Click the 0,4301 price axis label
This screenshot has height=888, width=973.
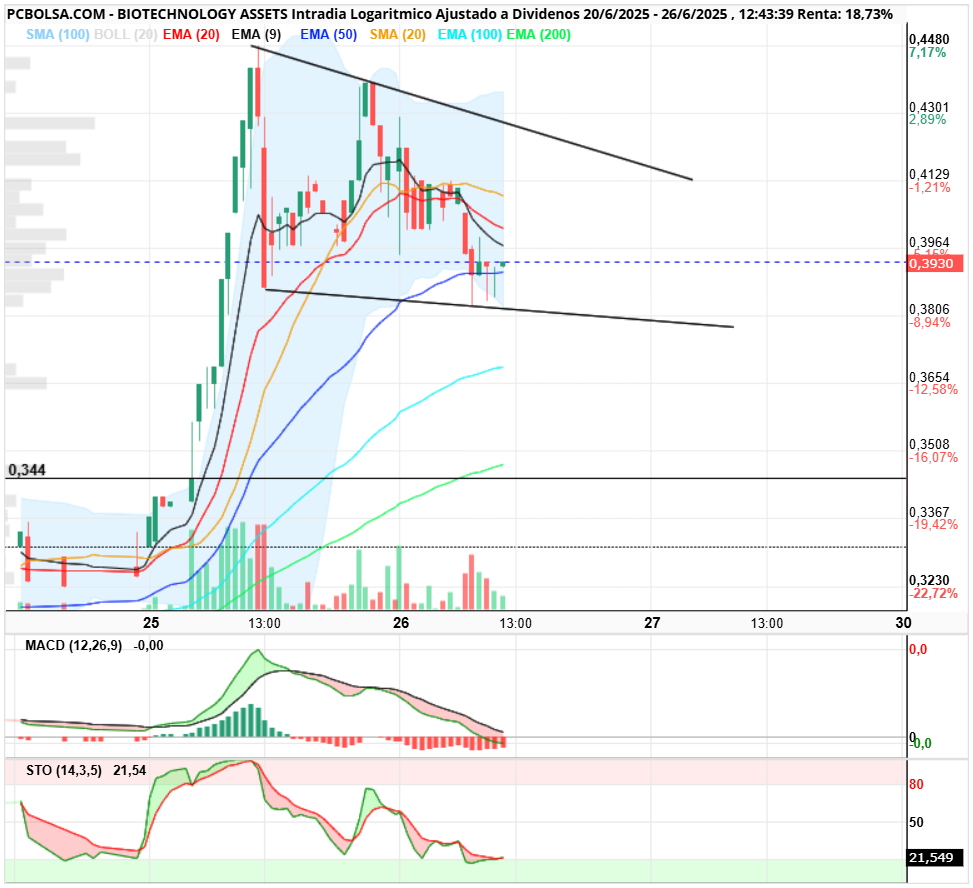929,107
